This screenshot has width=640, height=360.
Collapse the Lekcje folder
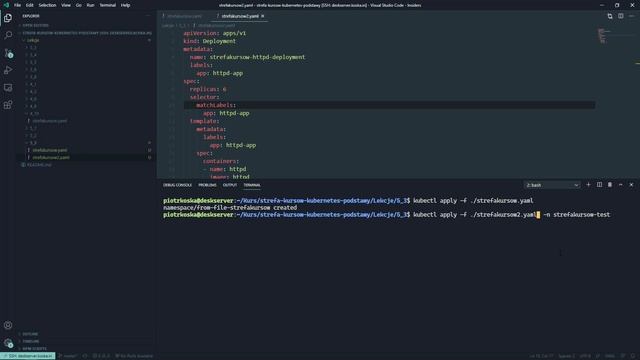(33, 40)
